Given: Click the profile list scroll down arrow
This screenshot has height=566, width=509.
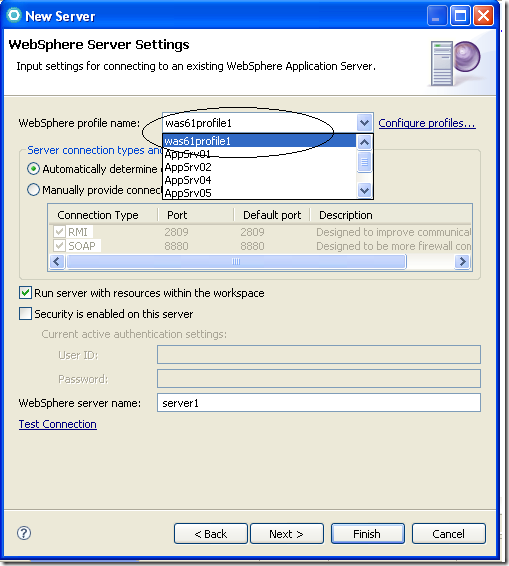Looking at the screenshot, I should [x=364, y=190].
